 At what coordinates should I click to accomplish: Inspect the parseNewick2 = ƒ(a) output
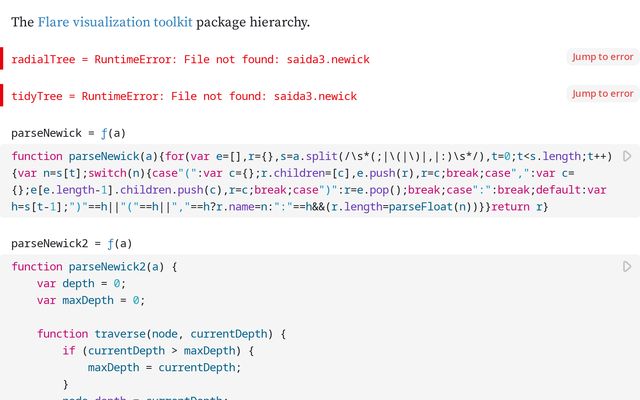[x=72, y=243]
